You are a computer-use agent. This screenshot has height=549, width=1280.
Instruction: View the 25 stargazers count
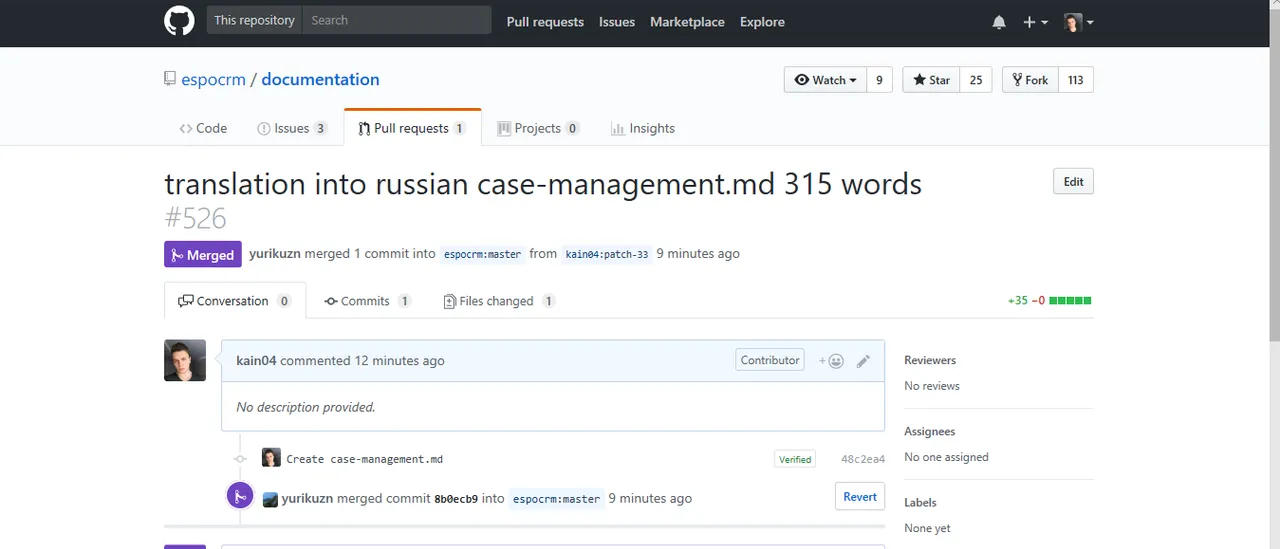(x=976, y=80)
